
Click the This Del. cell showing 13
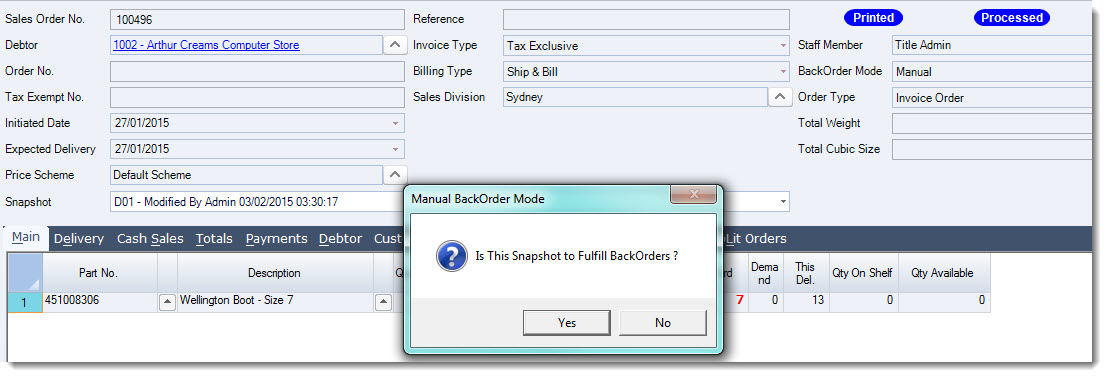(806, 302)
